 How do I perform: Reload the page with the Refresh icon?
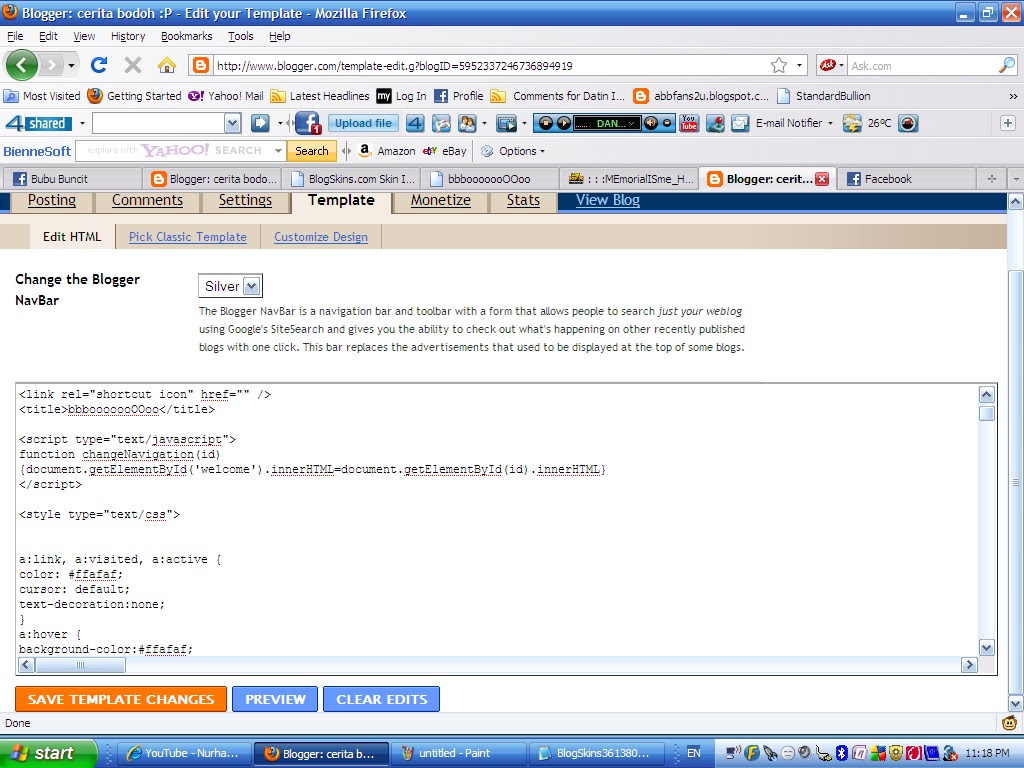click(x=99, y=65)
